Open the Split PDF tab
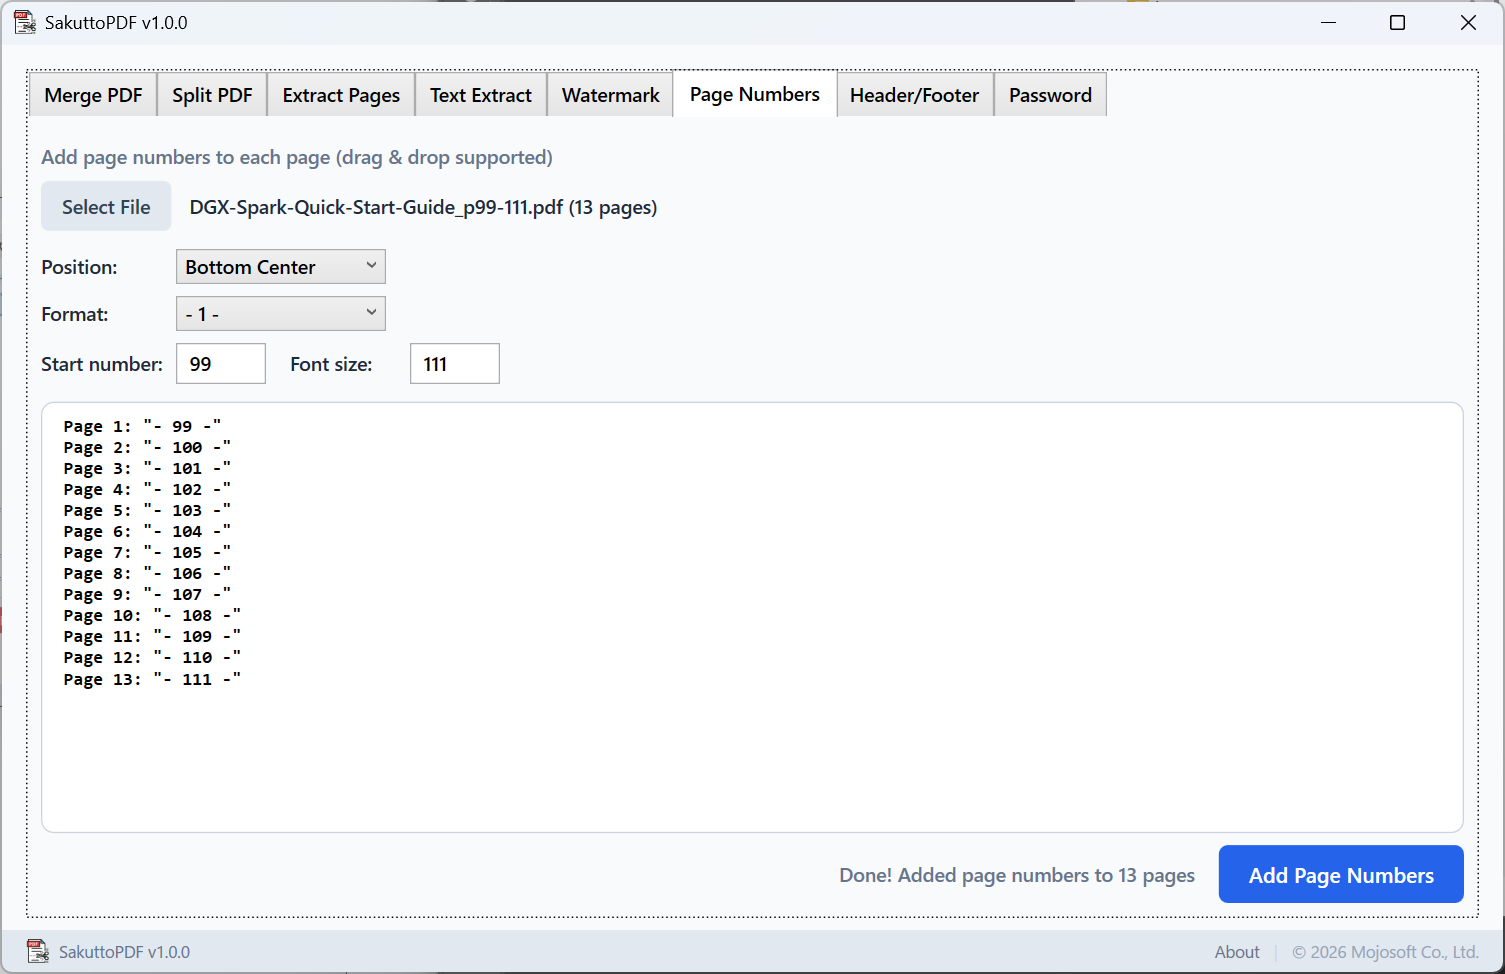Image resolution: width=1505 pixels, height=974 pixels. click(x=212, y=95)
